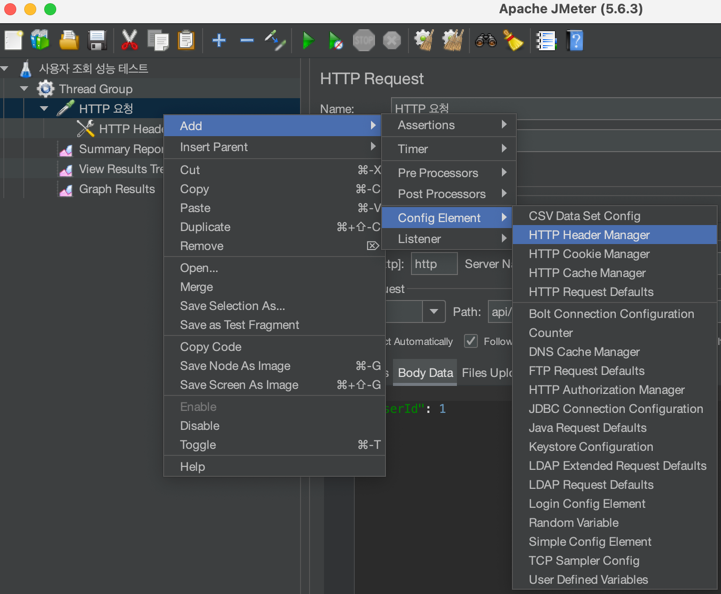The width and height of the screenshot is (721, 594).
Task: Click the protocol input field containing http
Action: [x=434, y=264]
